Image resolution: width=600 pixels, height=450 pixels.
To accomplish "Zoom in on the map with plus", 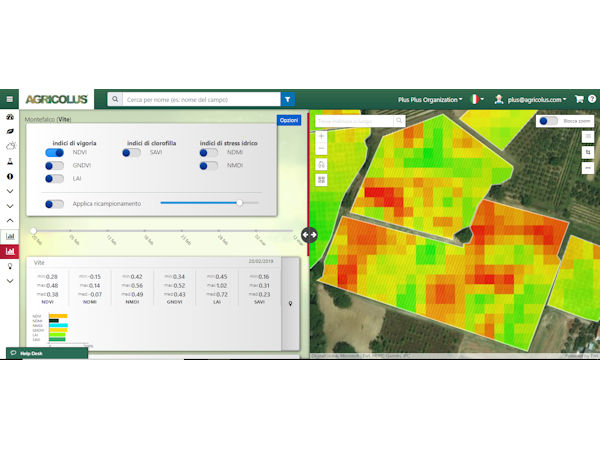I will tap(321, 136).
